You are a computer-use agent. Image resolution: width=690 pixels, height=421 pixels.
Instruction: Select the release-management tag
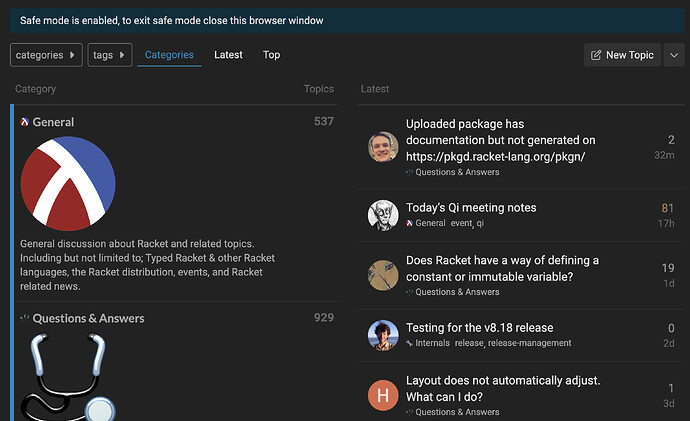tap(529, 343)
